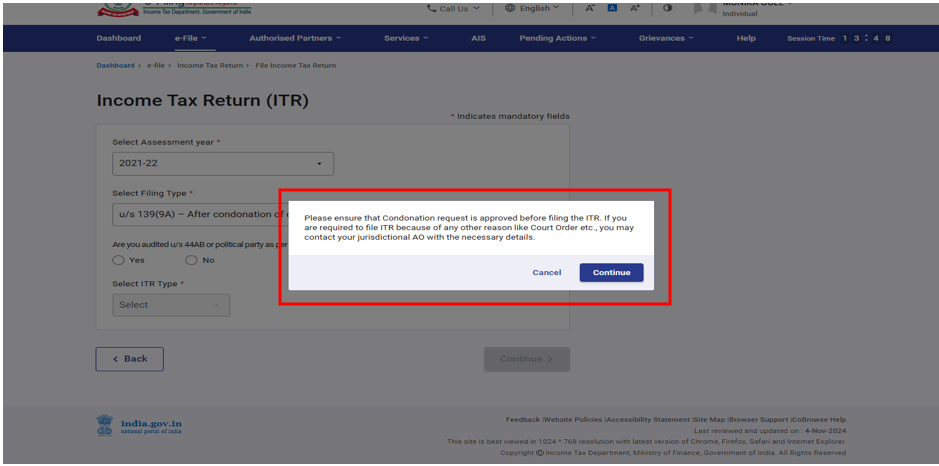Click Continue in the condonation dialog
The image size is (939, 466).
click(611, 272)
